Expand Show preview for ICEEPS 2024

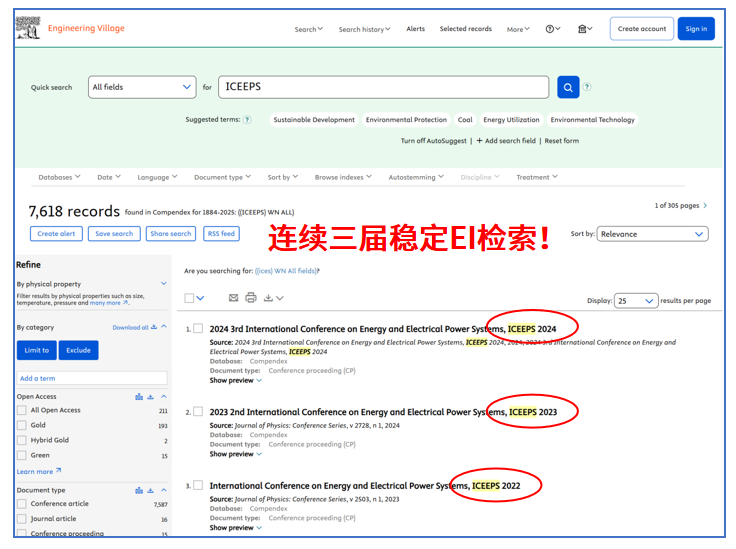tap(236, 381)
